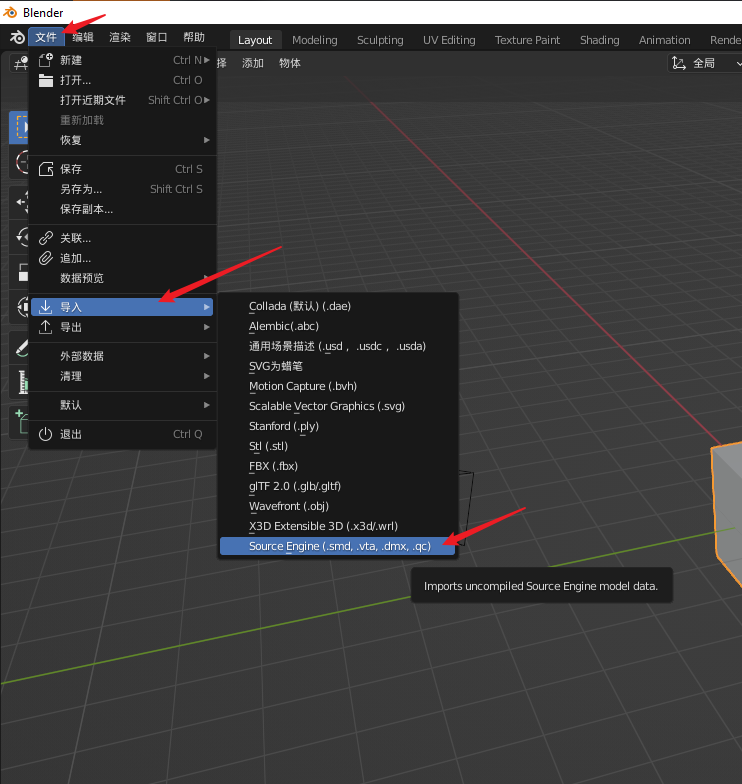
Task: Open the 文件 (File) menu
Action: 46,37
